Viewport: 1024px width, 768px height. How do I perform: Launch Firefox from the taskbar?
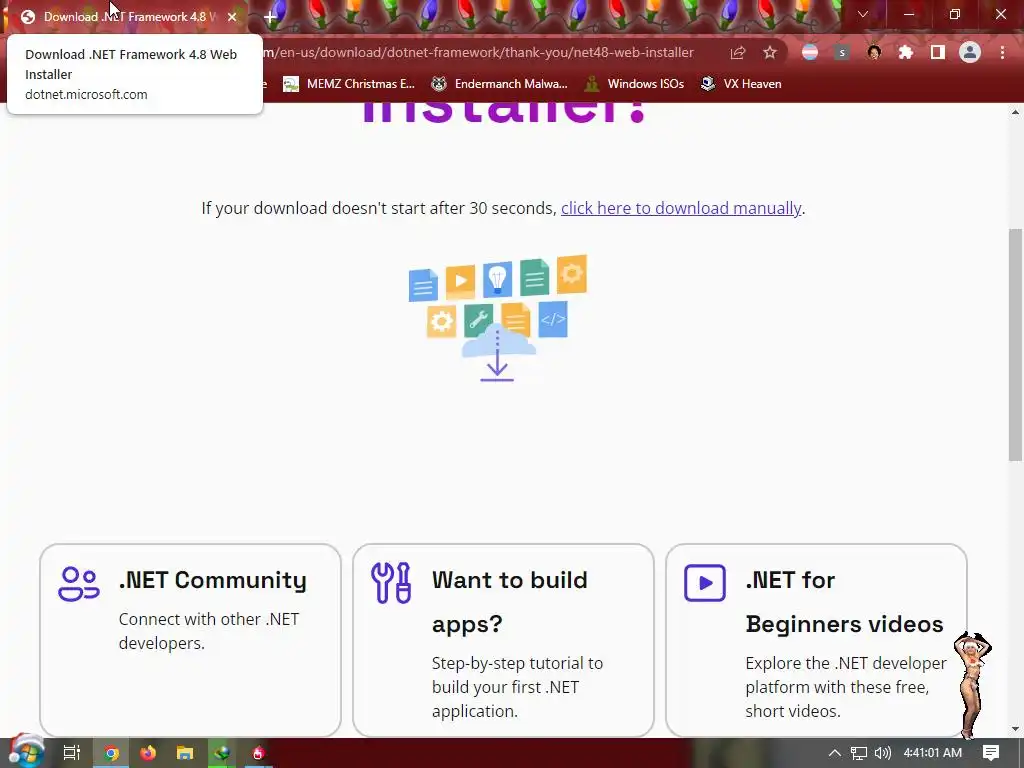coord(148,753)
